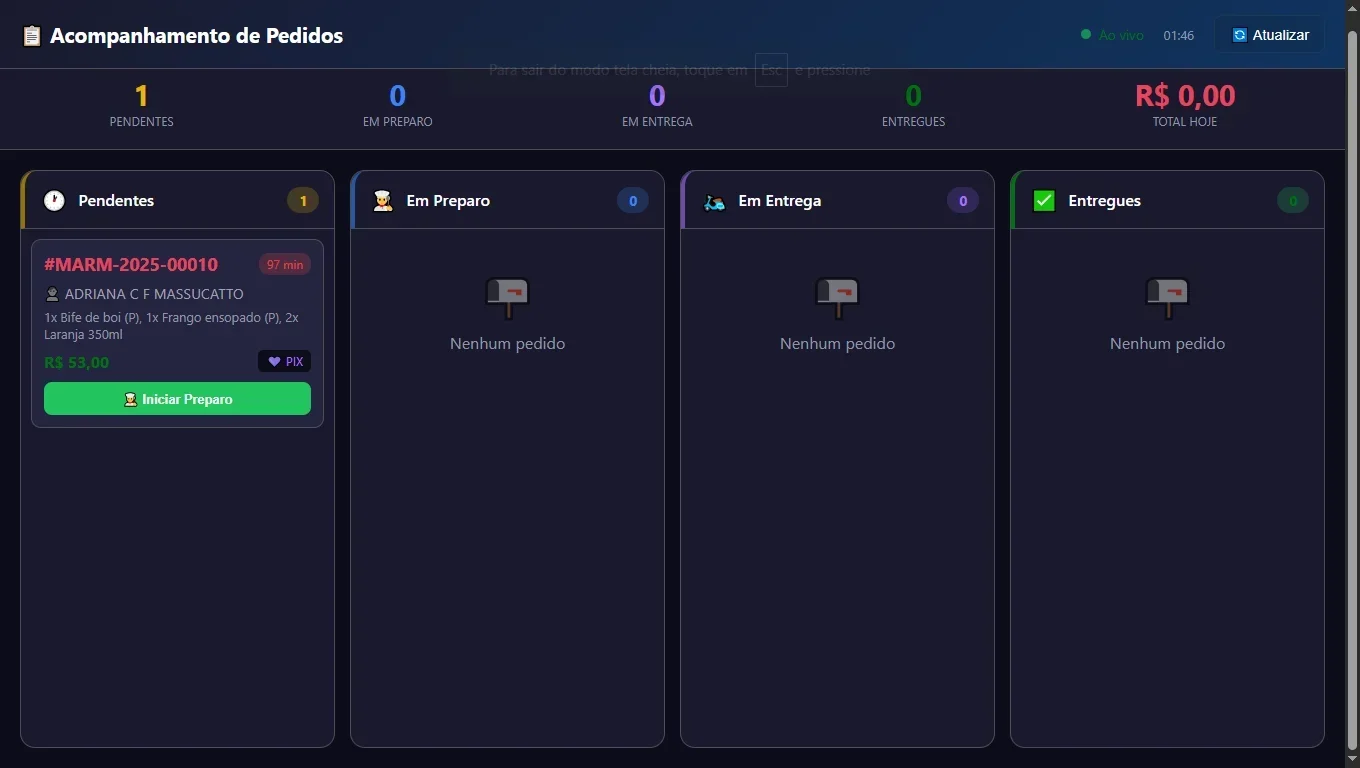
Task: Click the chef icon on Em Preparo column
Action: point(383,200)
